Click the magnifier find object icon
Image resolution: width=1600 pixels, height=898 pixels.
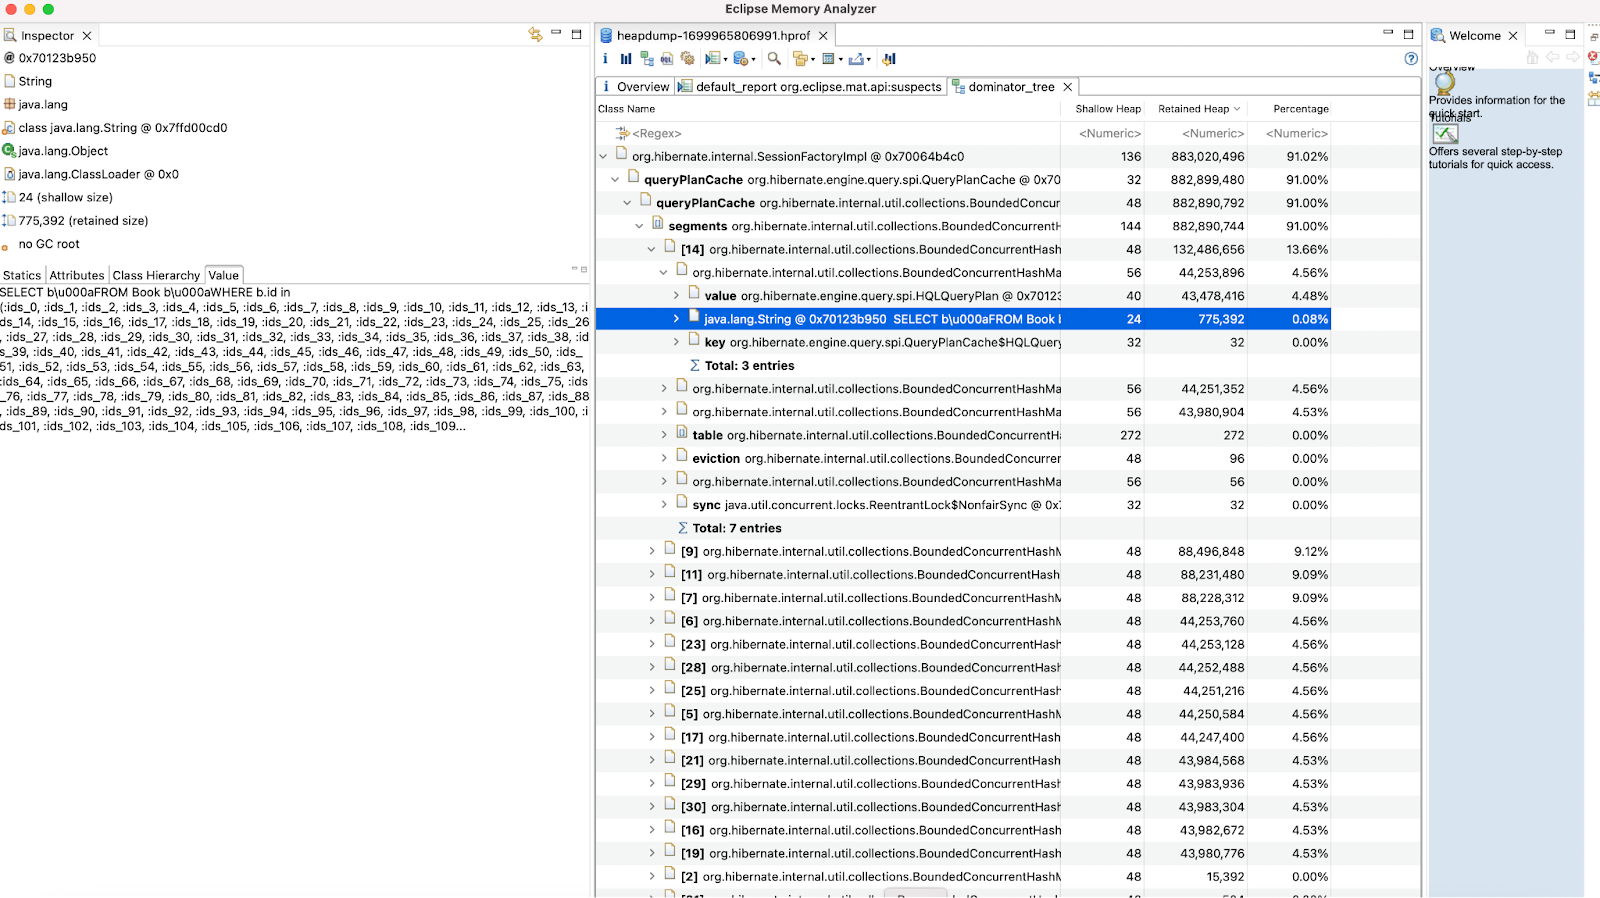coord(774,59)
